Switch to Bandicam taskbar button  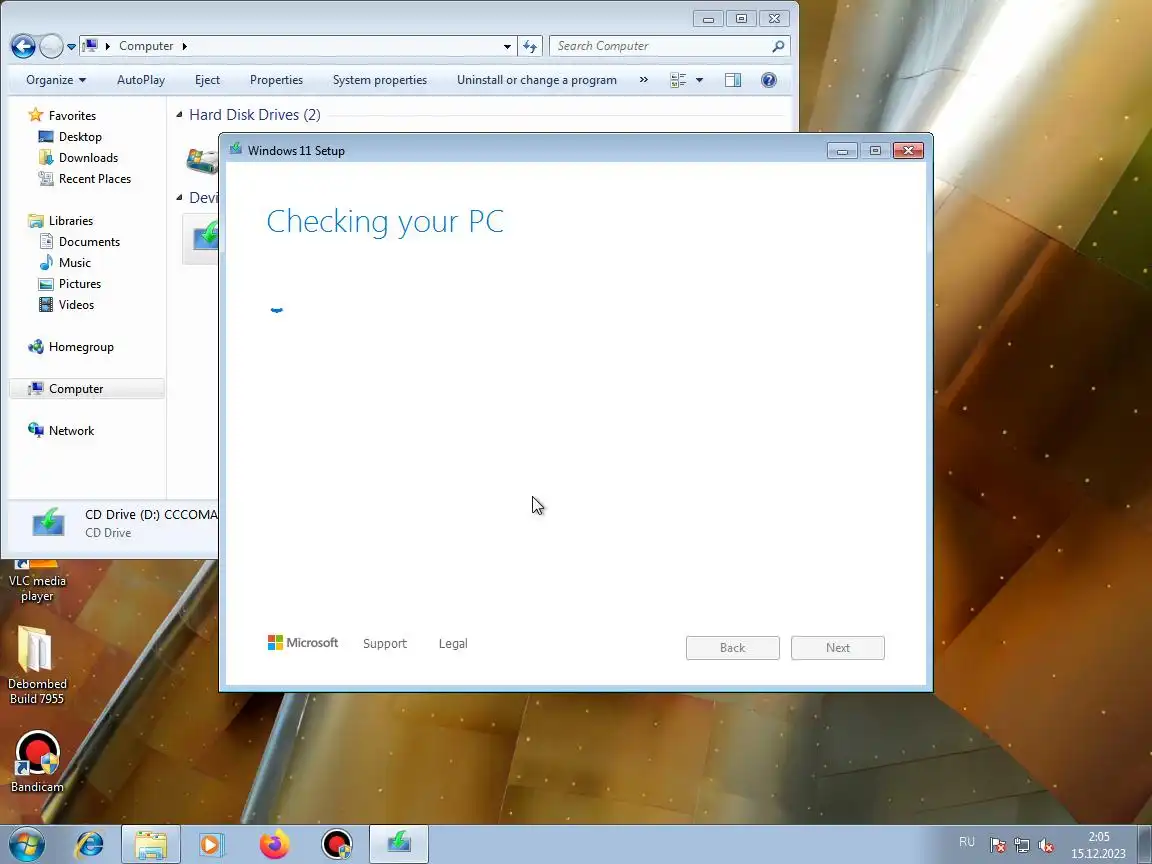coord(337,844)
